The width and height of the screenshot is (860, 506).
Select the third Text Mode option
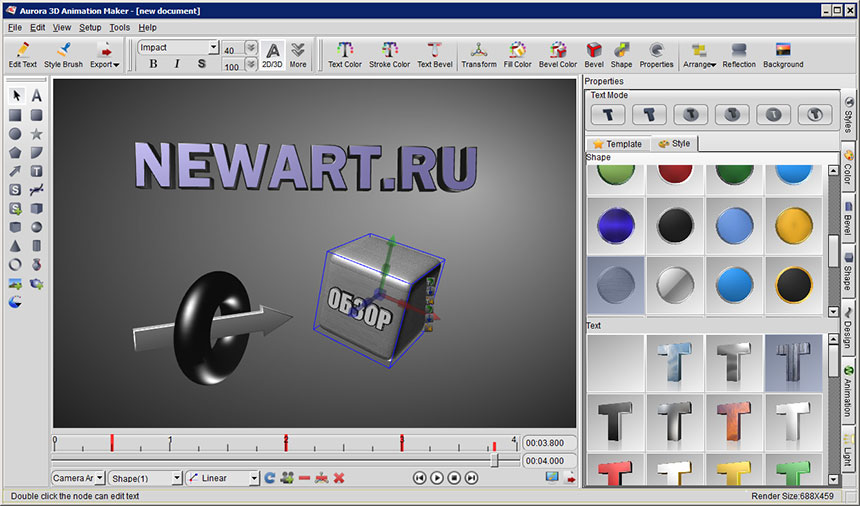point(691,115)
